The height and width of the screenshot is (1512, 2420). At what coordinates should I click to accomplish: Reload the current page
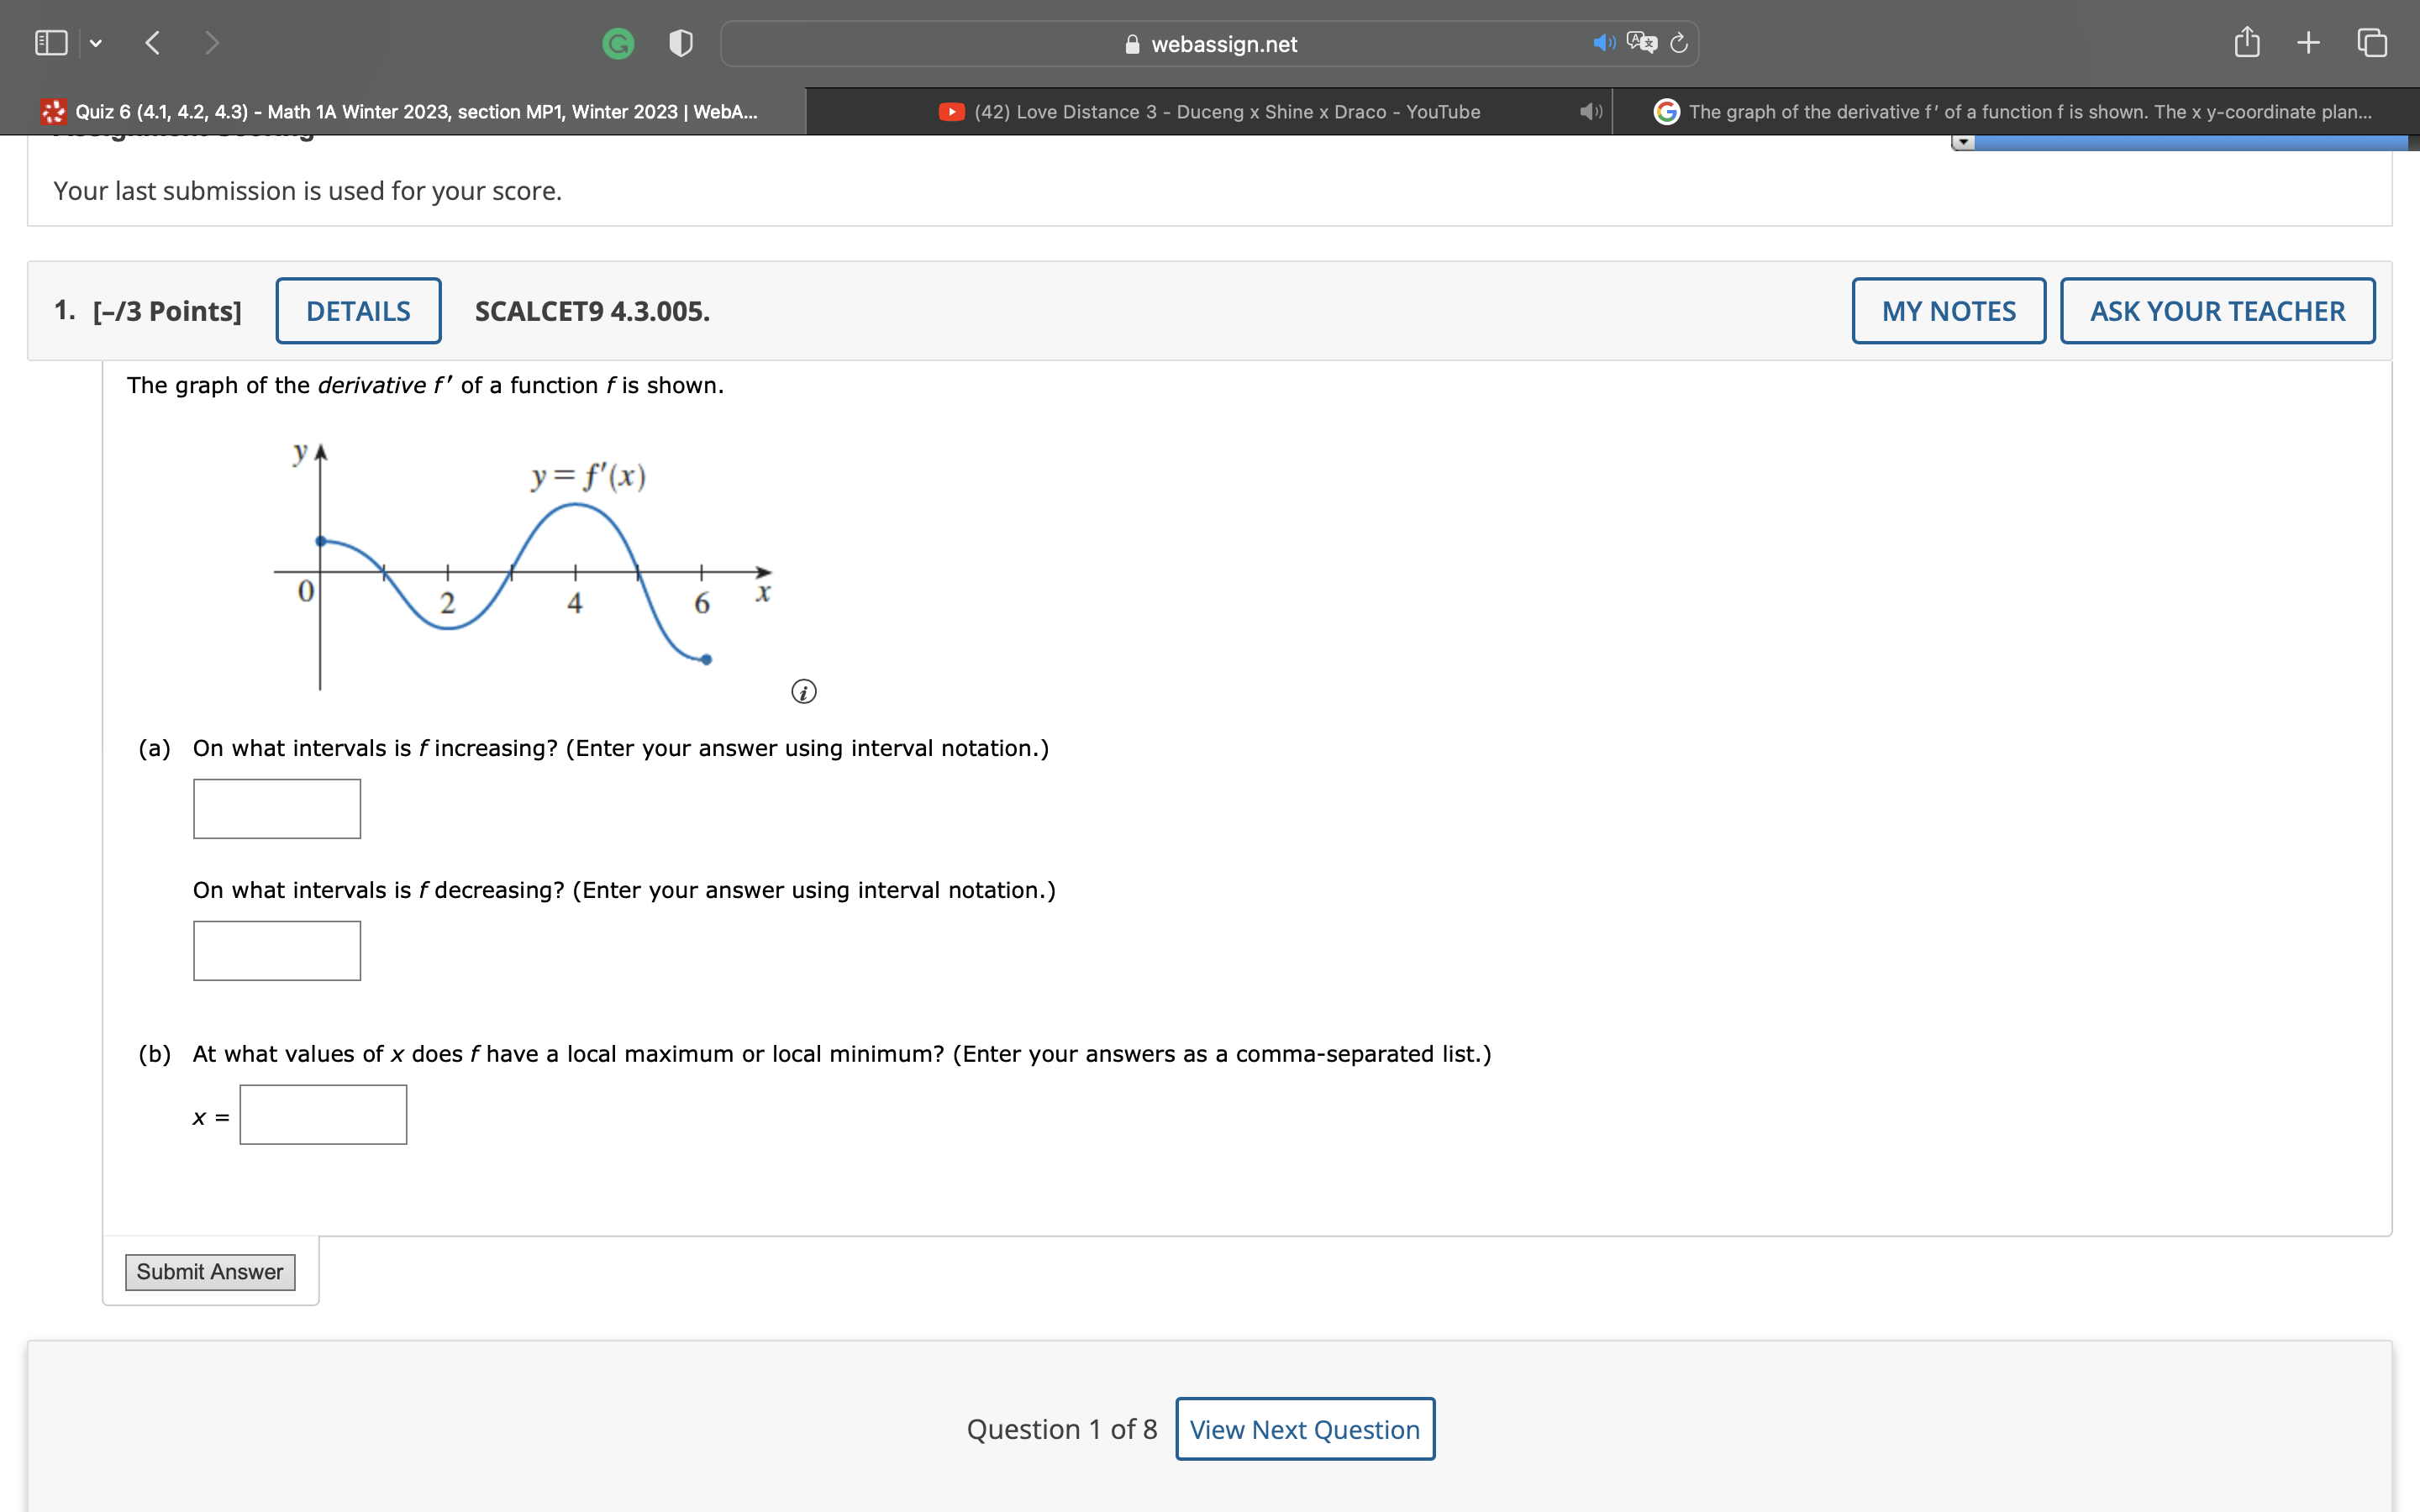coord(1677,42)
